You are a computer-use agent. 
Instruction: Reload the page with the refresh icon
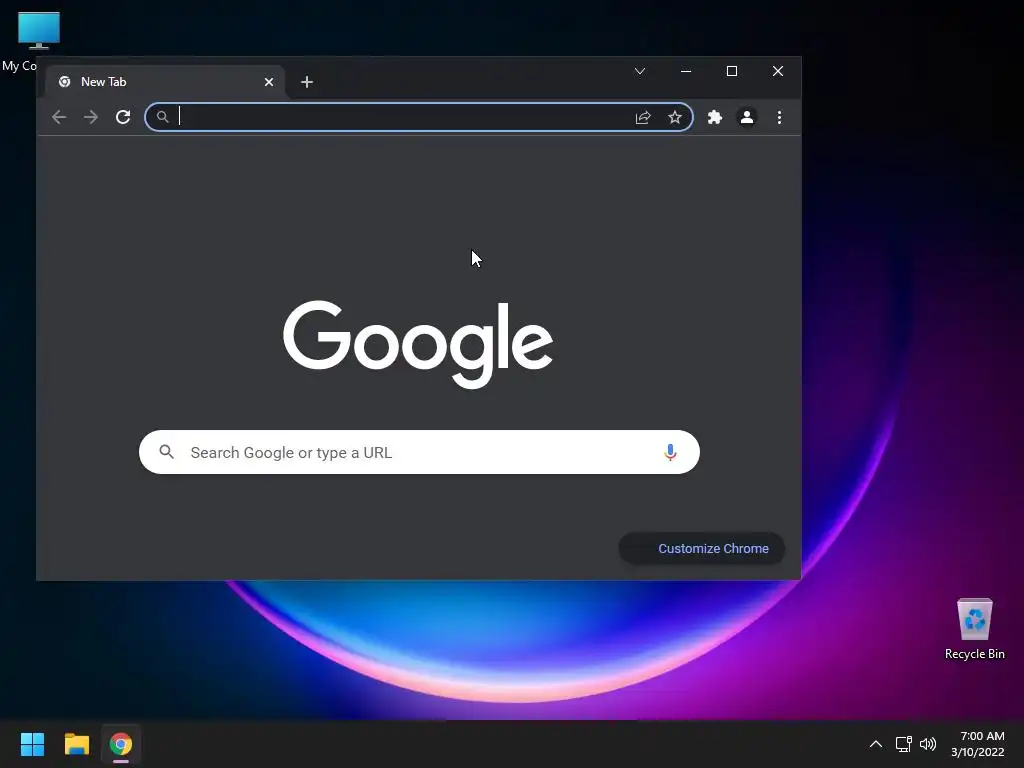click(123, 117)
